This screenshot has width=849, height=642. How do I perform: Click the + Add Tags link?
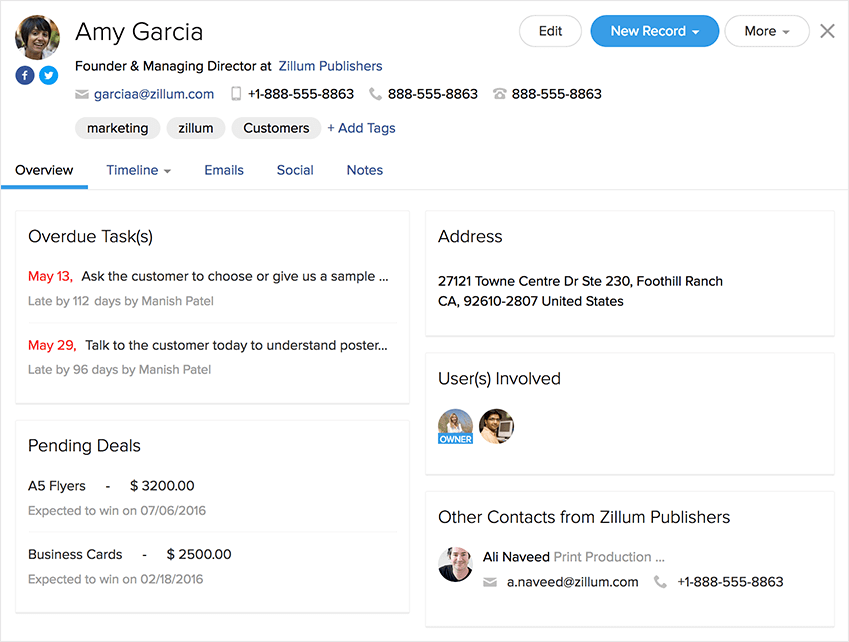click(x=361, y=128)
